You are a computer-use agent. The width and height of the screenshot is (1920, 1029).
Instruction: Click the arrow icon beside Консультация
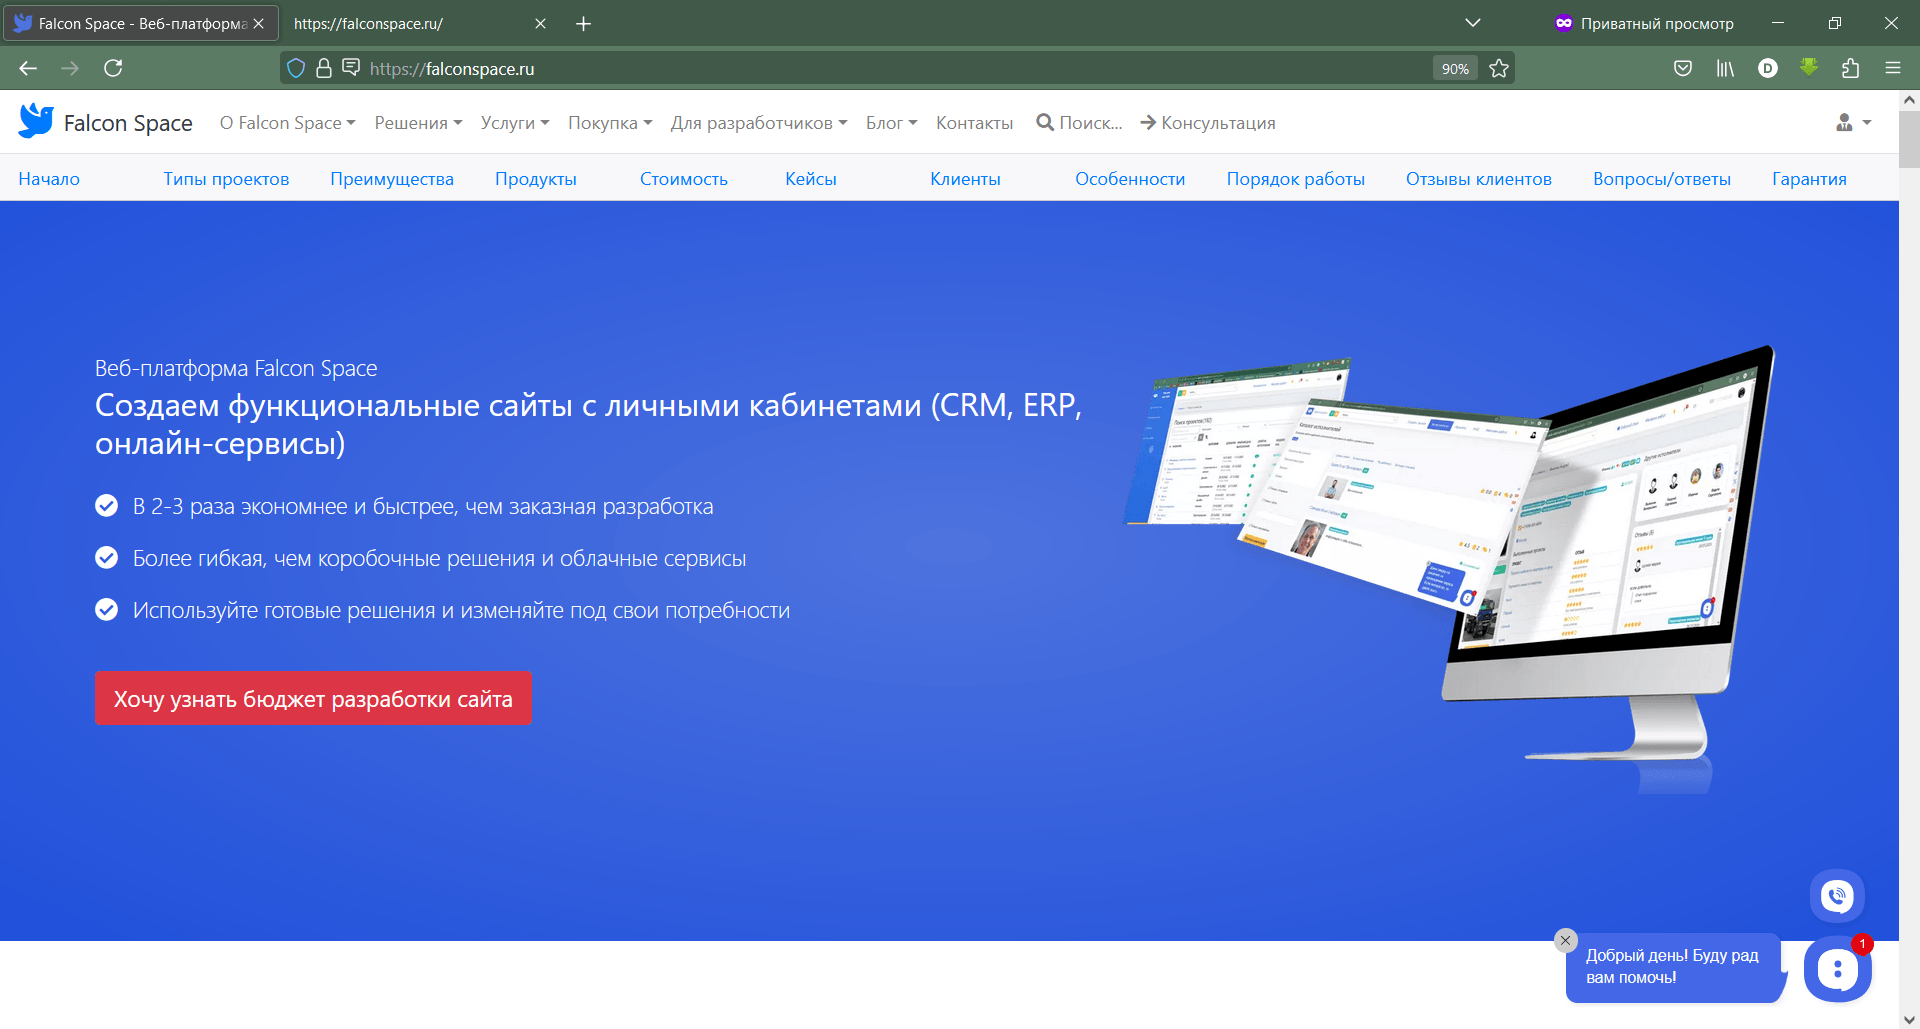[x=1148, y=122]
